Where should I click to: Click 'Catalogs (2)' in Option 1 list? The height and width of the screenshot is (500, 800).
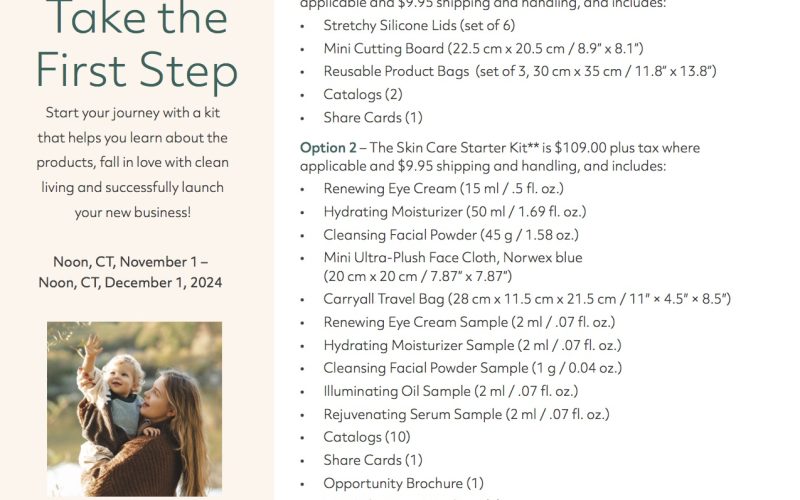[363, 94]
